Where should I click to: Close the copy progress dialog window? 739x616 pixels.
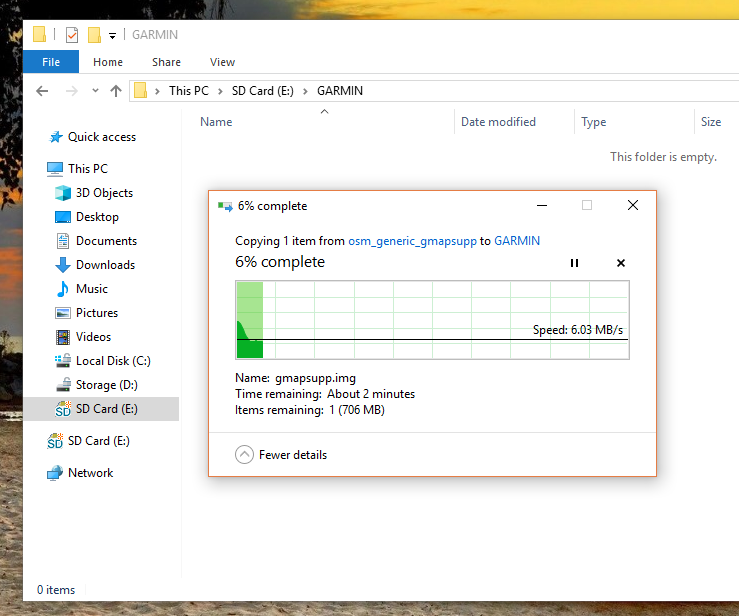tap(633, 205)
